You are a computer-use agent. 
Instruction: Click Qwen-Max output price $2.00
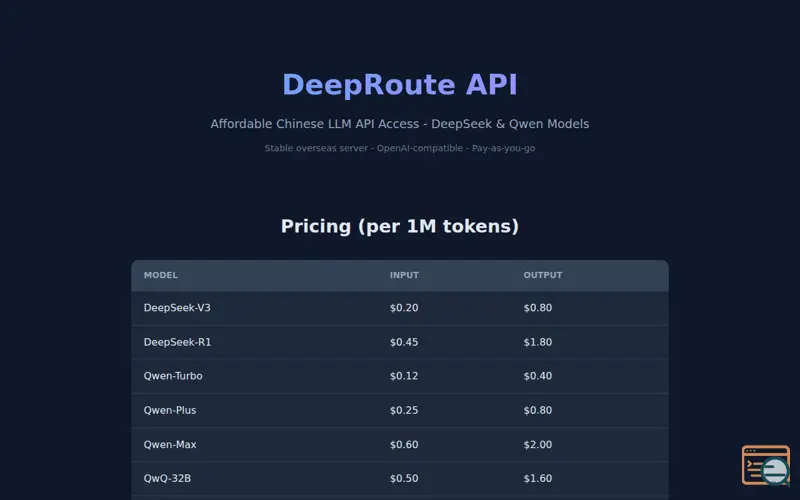(538, 444)
